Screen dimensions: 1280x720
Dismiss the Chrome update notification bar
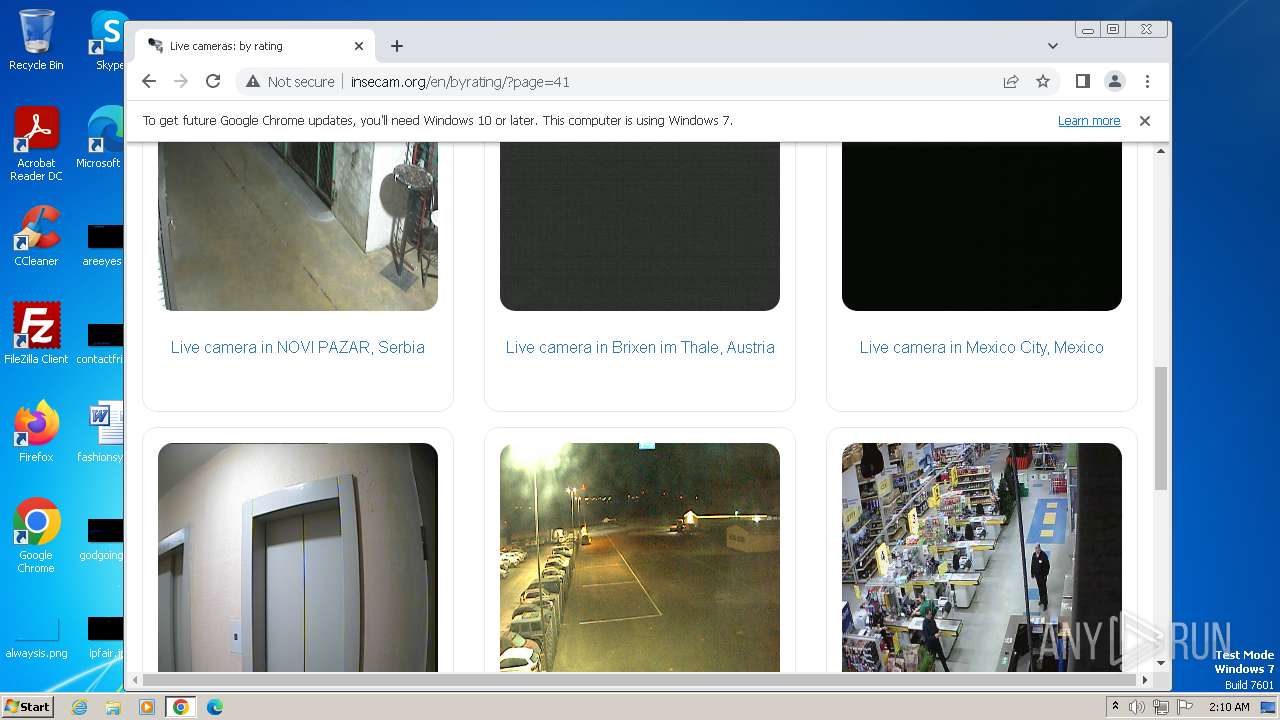(1145, 121)
